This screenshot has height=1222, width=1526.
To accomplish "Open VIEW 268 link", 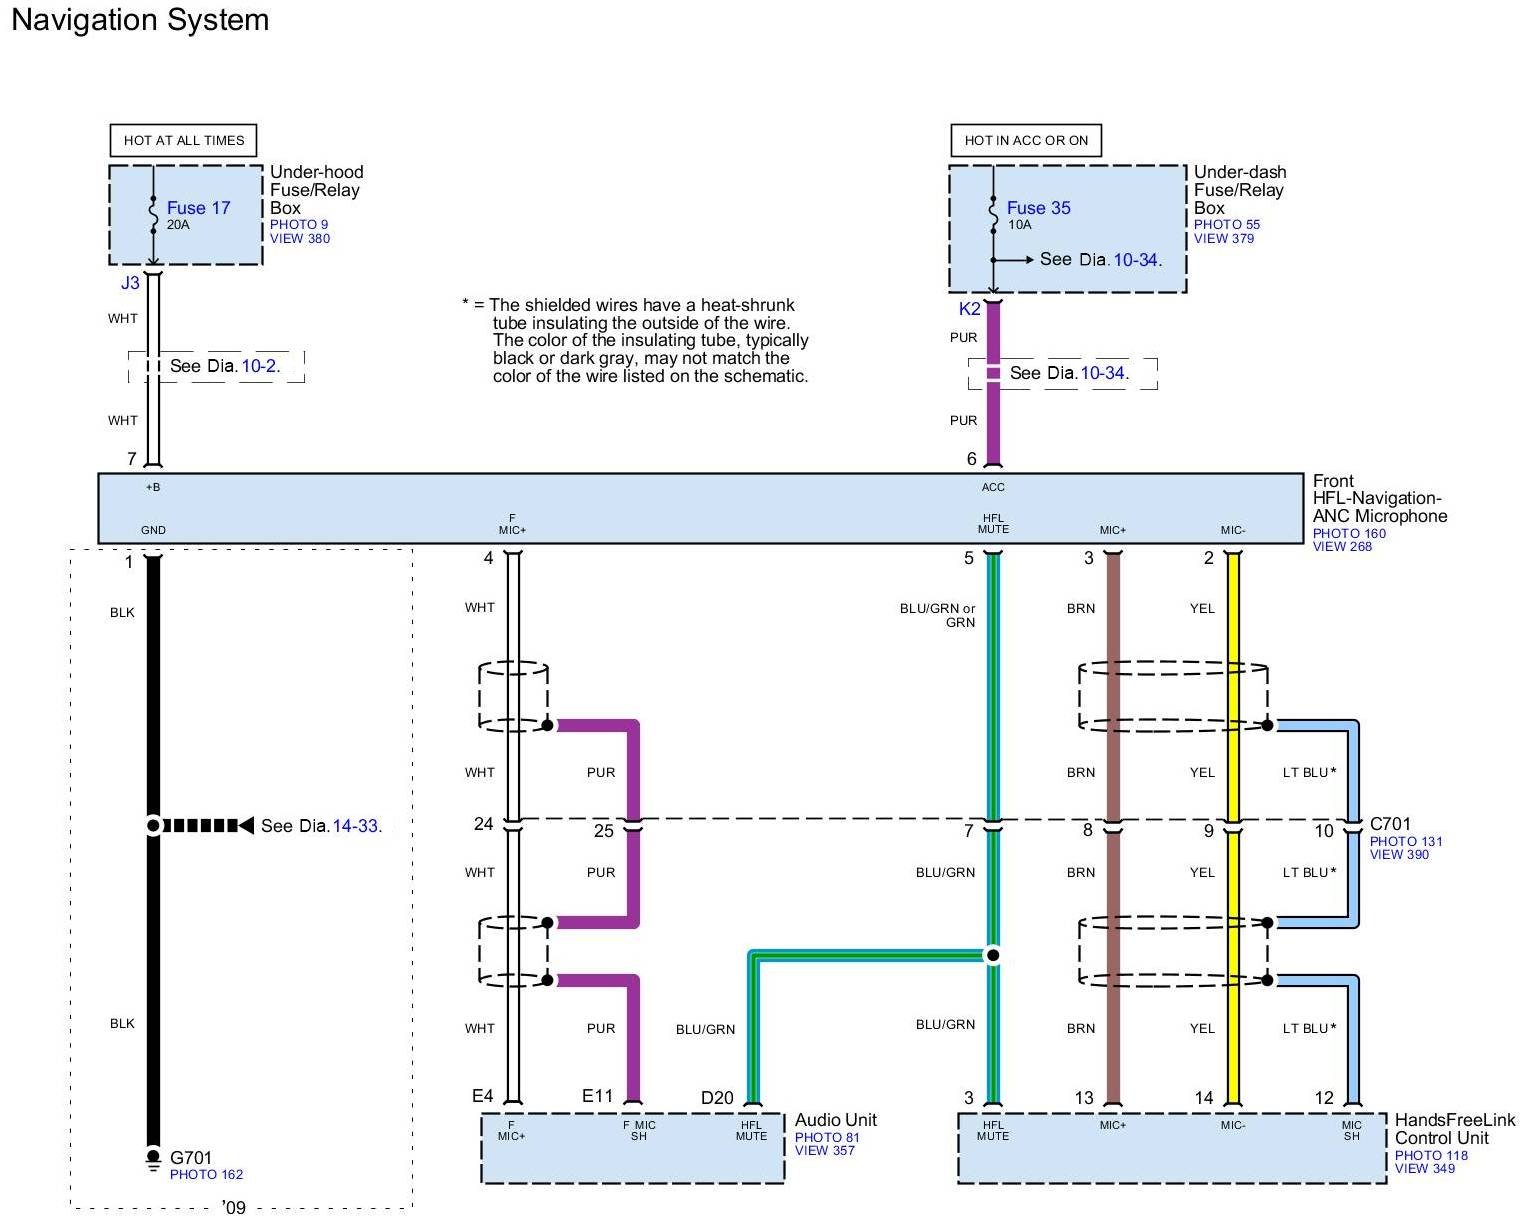I will coord(1342,547).
